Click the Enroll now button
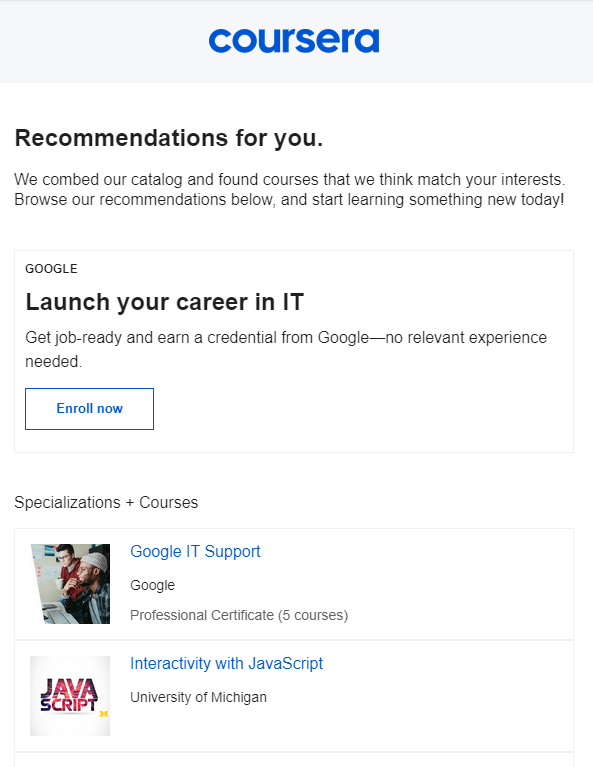The height and width of the screenshot is (767, 593). (x=90, y=409)
